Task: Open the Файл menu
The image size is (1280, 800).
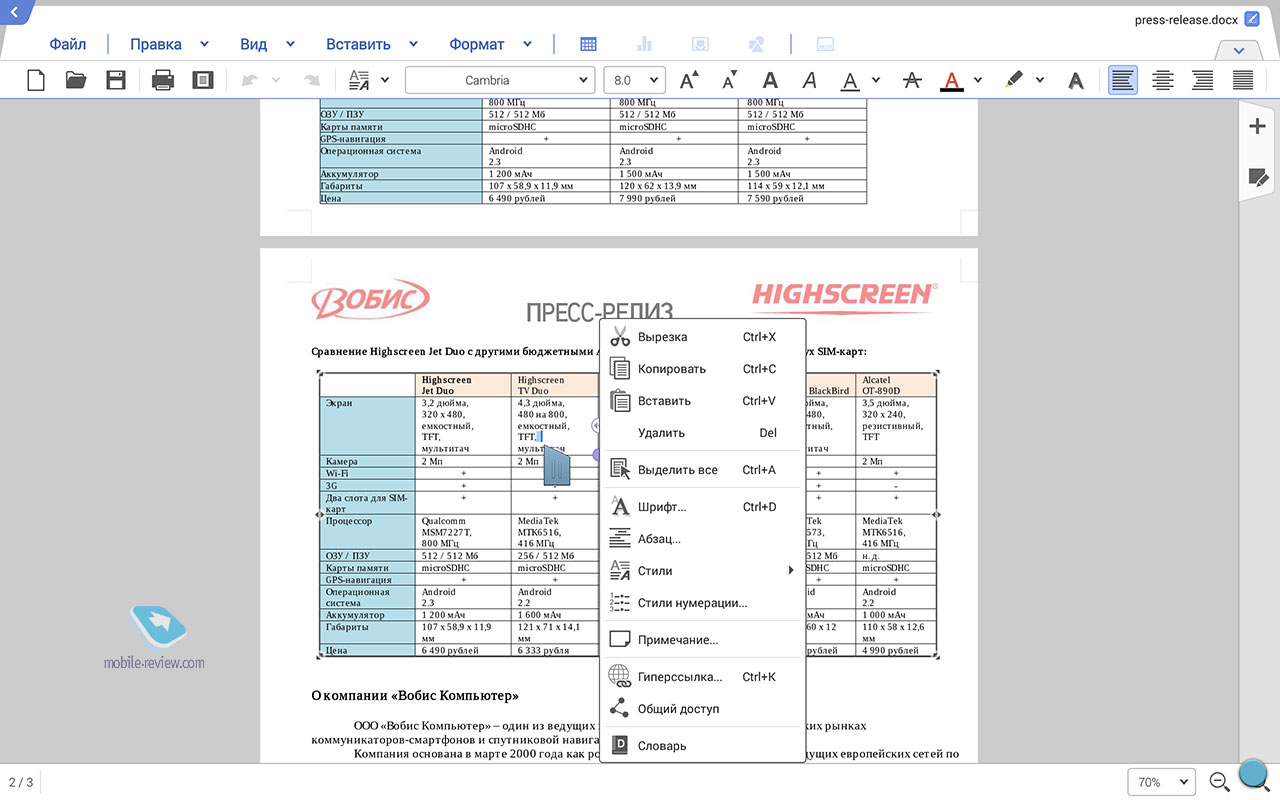Action: 68,44
